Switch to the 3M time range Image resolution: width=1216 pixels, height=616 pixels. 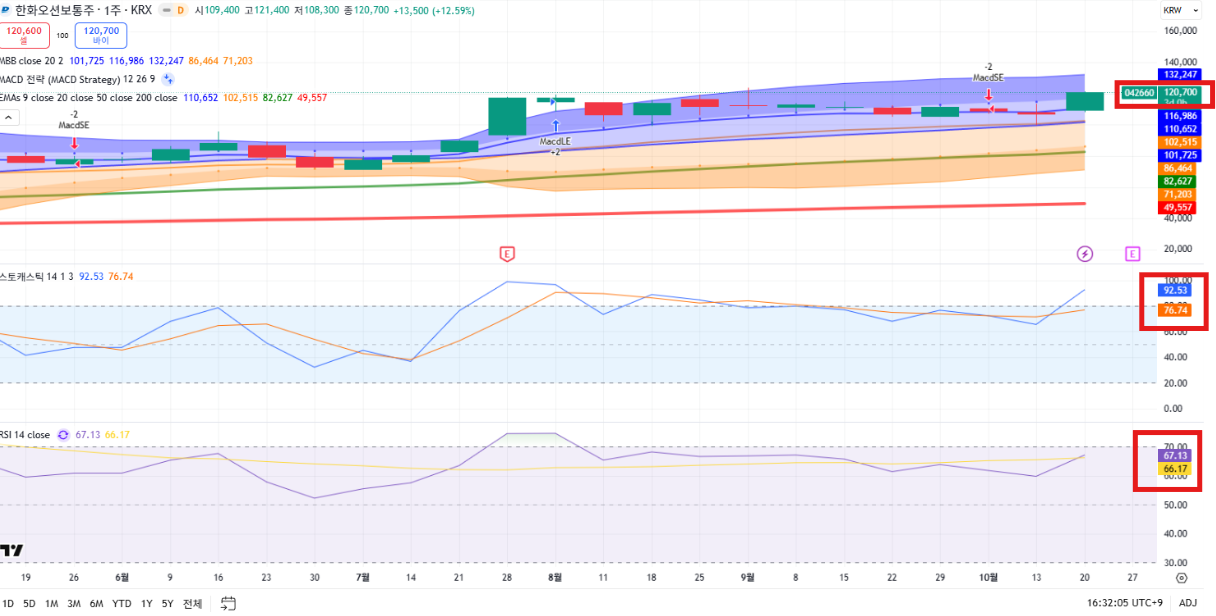tap(74, 603)
